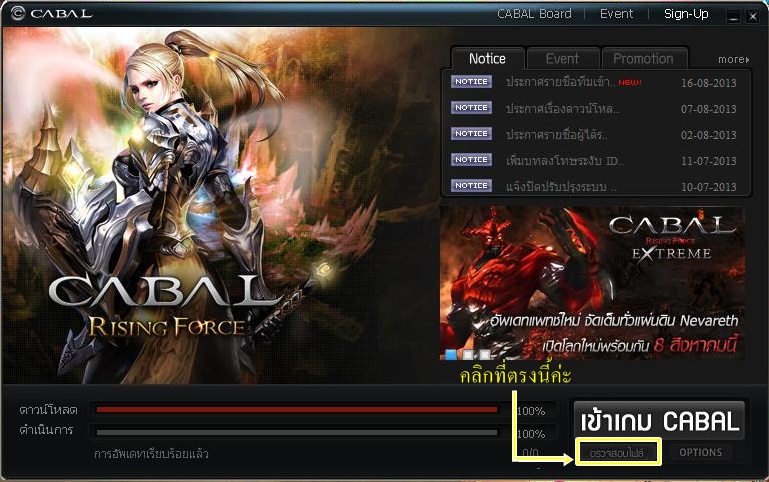The width and height of the screenshot is (769, 482).
Task: Click the NOTICE badge beside 16-08-2013
Action: click(471, 81)
